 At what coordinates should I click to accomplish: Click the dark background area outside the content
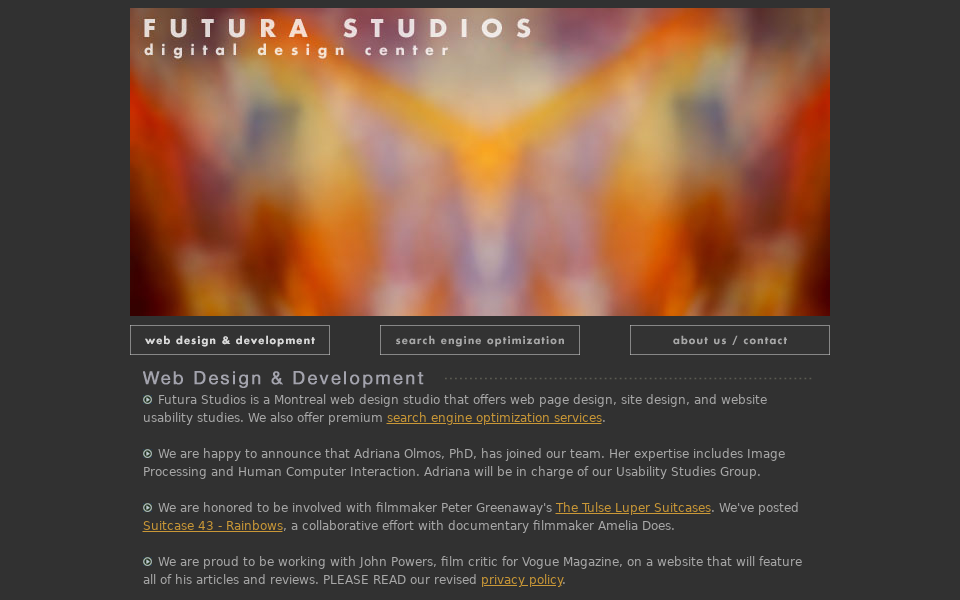[x=60, y=300]
